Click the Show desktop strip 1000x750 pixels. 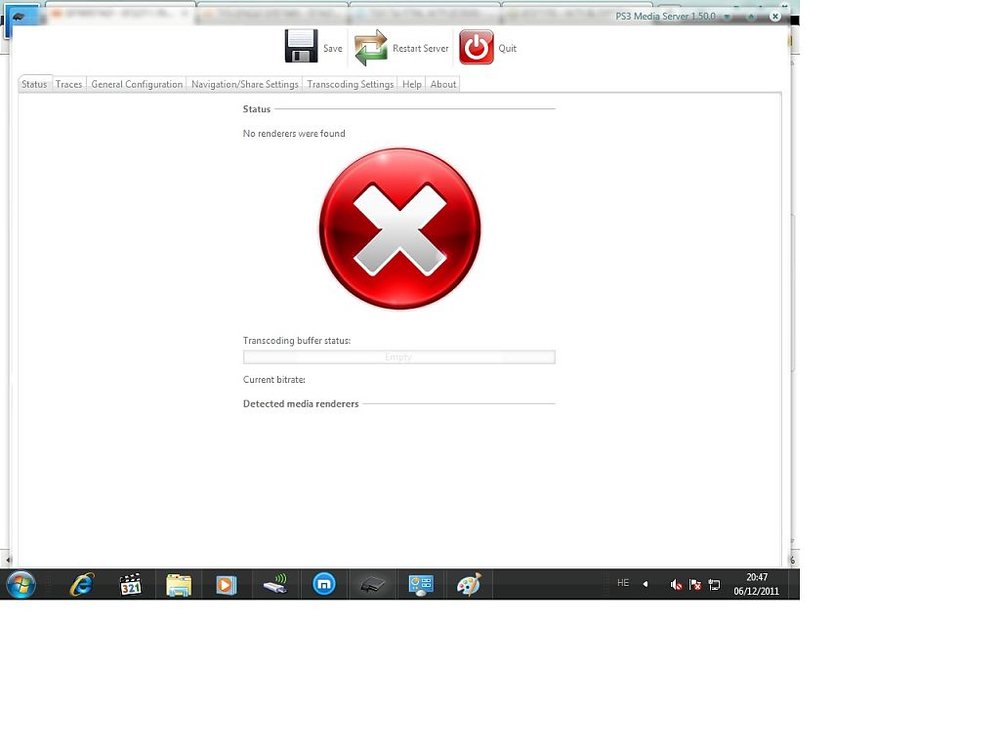coord(795,584)
